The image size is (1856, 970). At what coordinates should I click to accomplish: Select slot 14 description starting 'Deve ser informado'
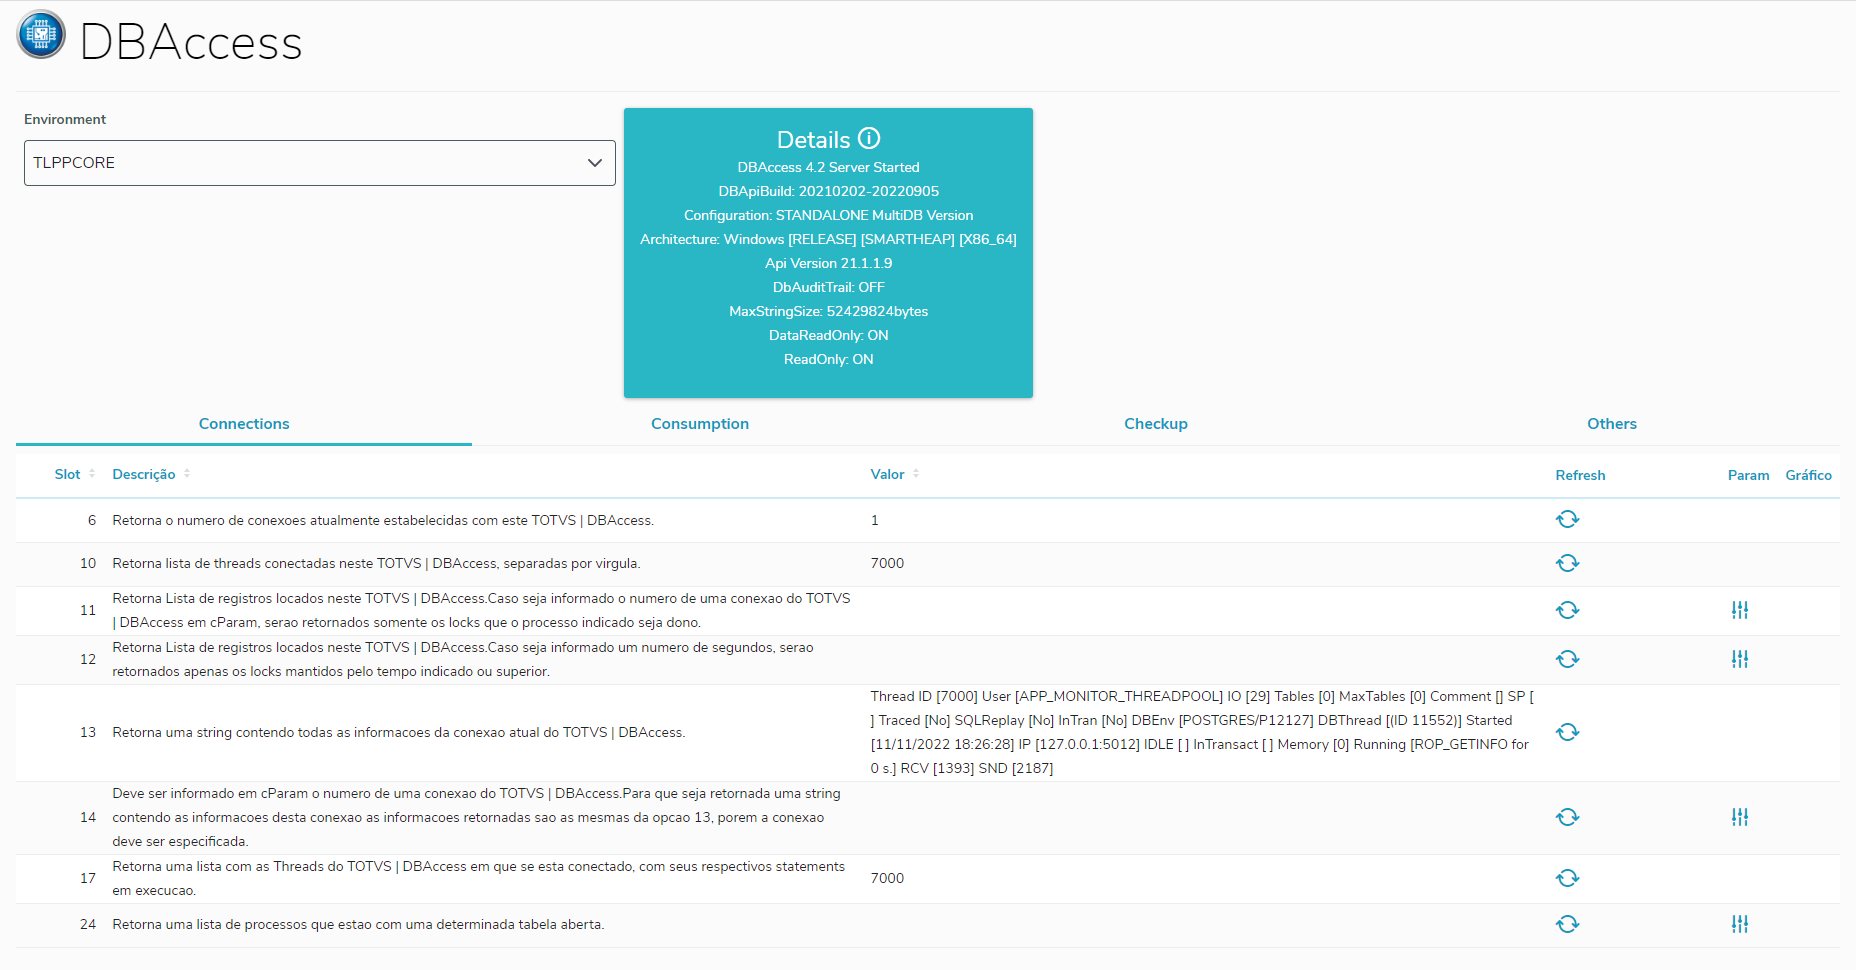coord(476,817)
